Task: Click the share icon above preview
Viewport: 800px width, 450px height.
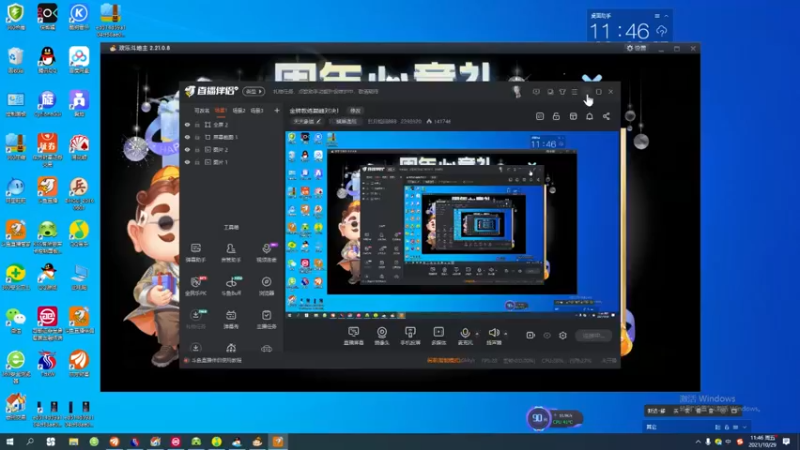Action: (x=606, y=116)
